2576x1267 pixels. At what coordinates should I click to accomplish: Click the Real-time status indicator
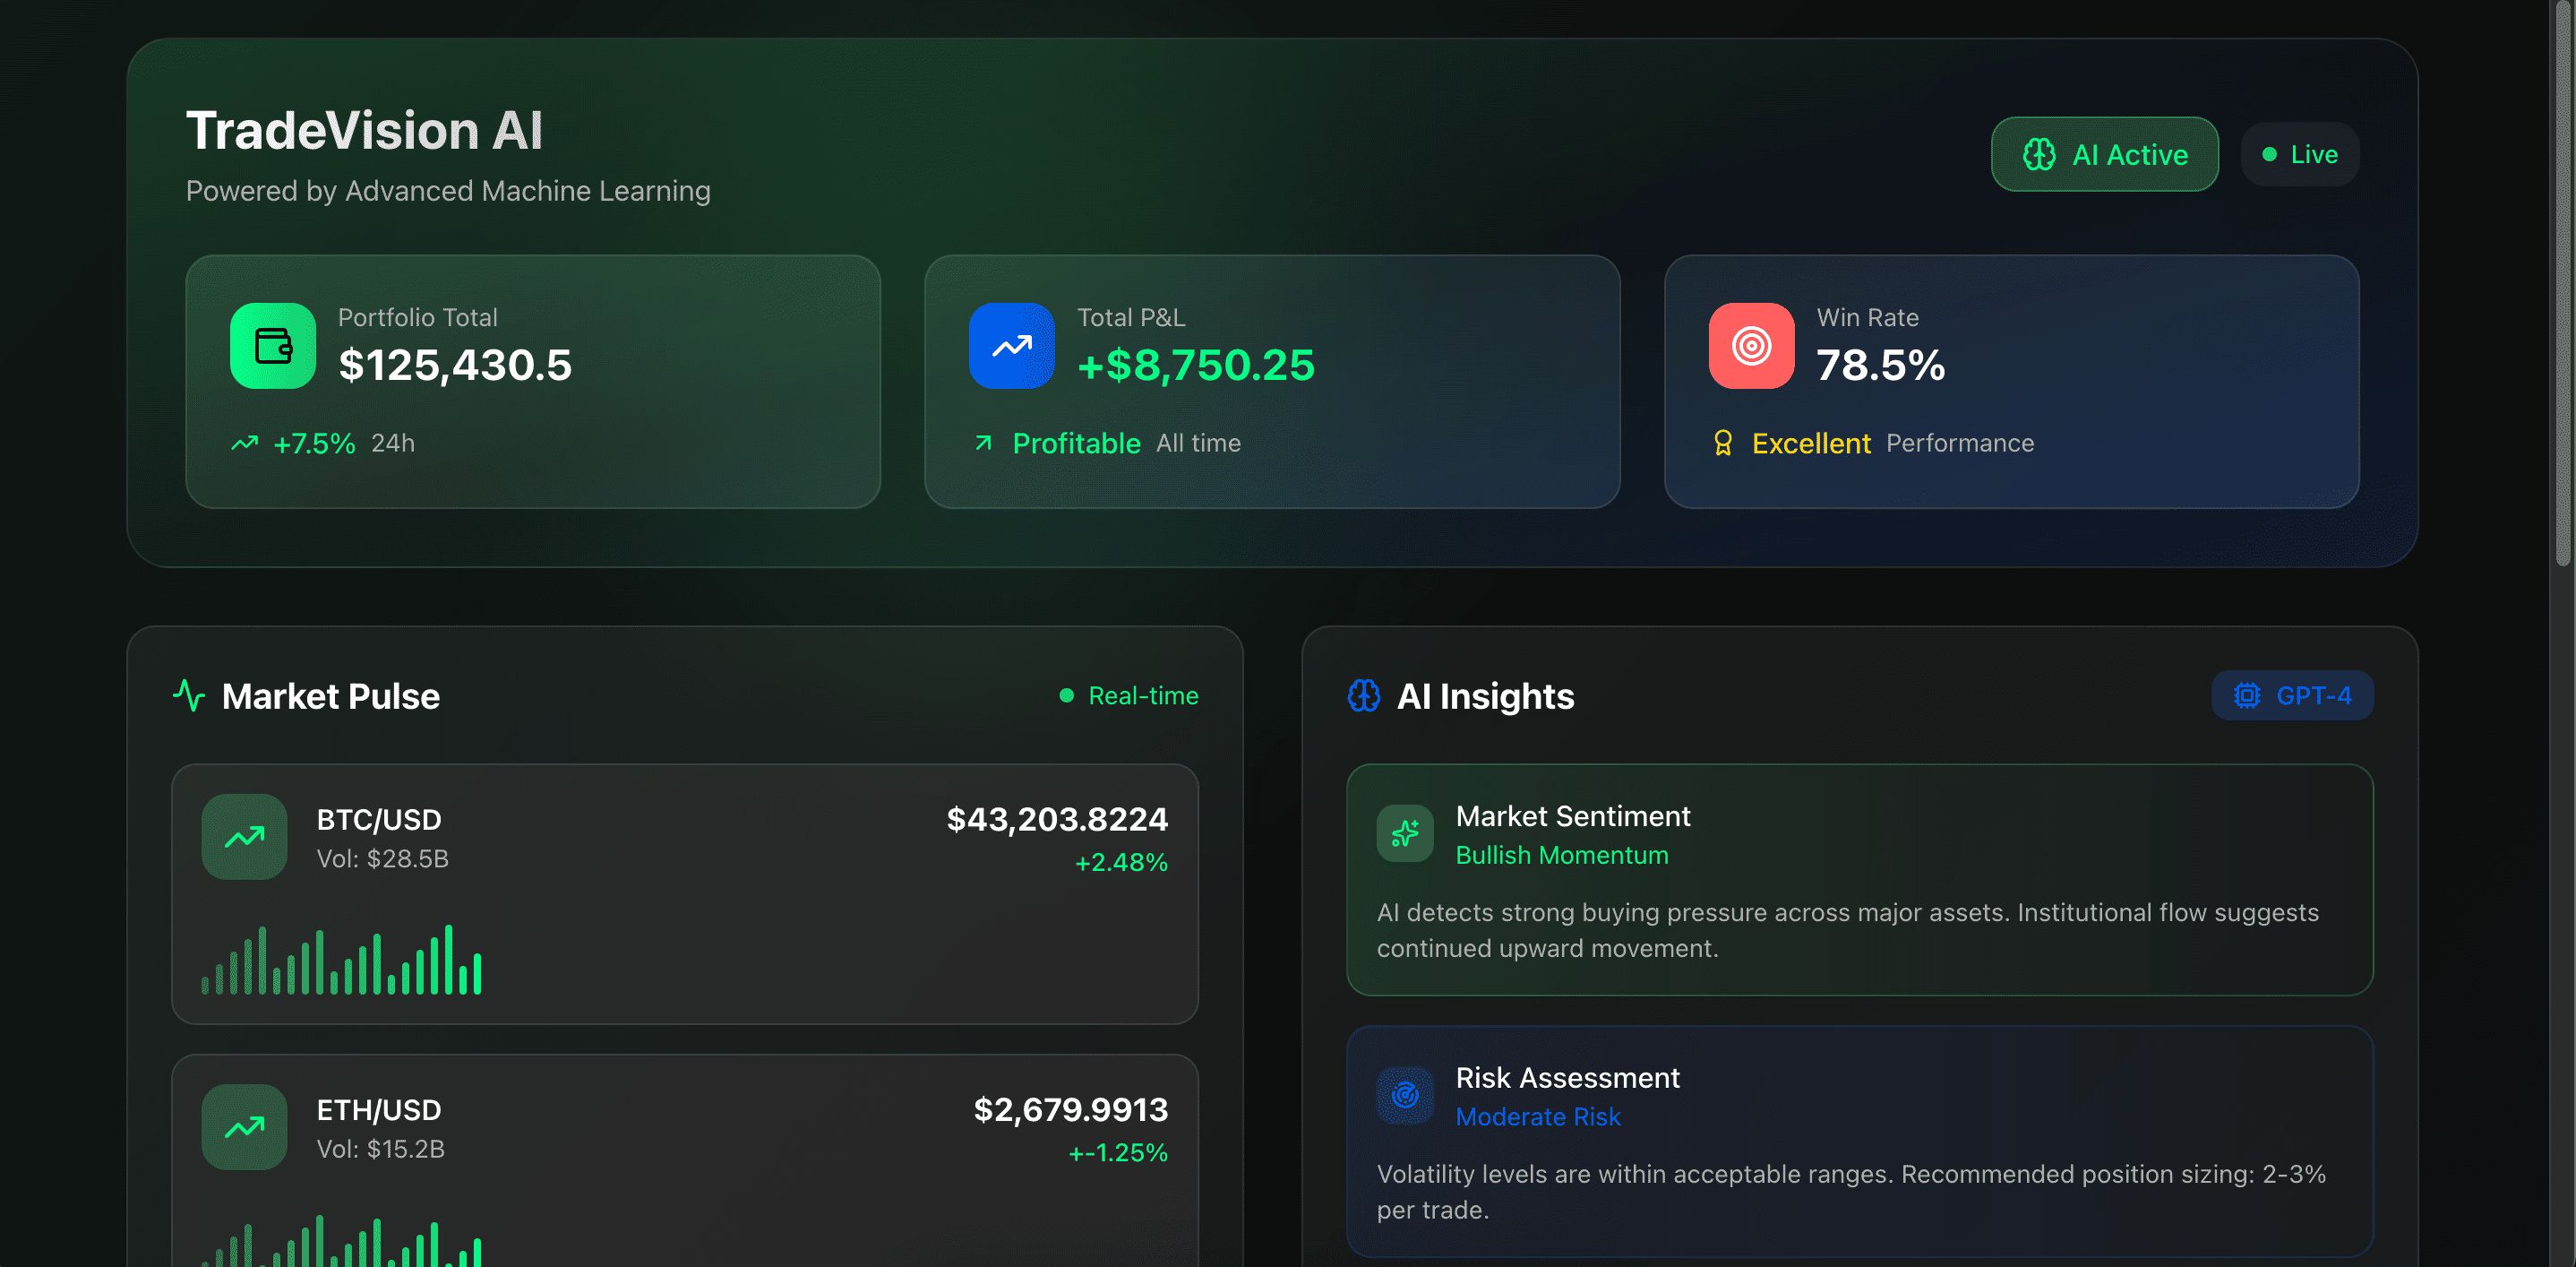[1129, 695]
